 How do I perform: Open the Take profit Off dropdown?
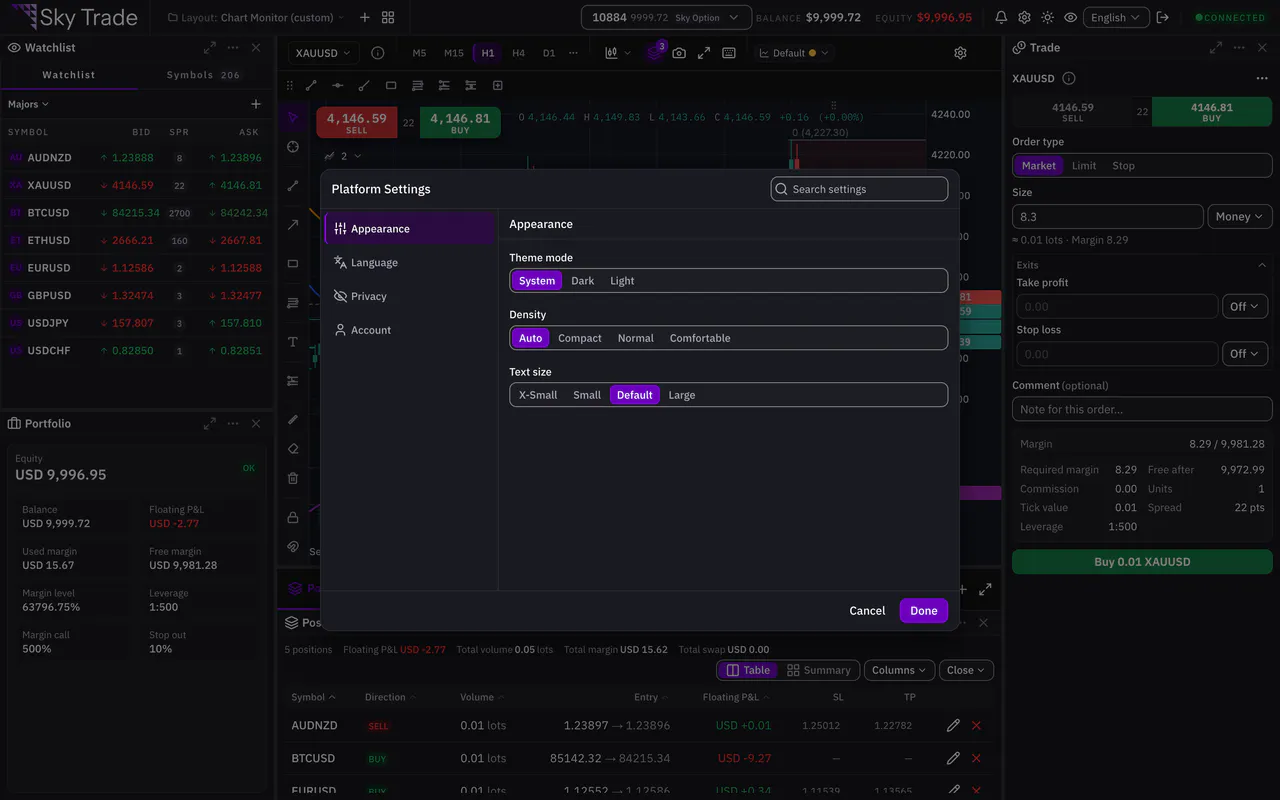point(1245,307)
